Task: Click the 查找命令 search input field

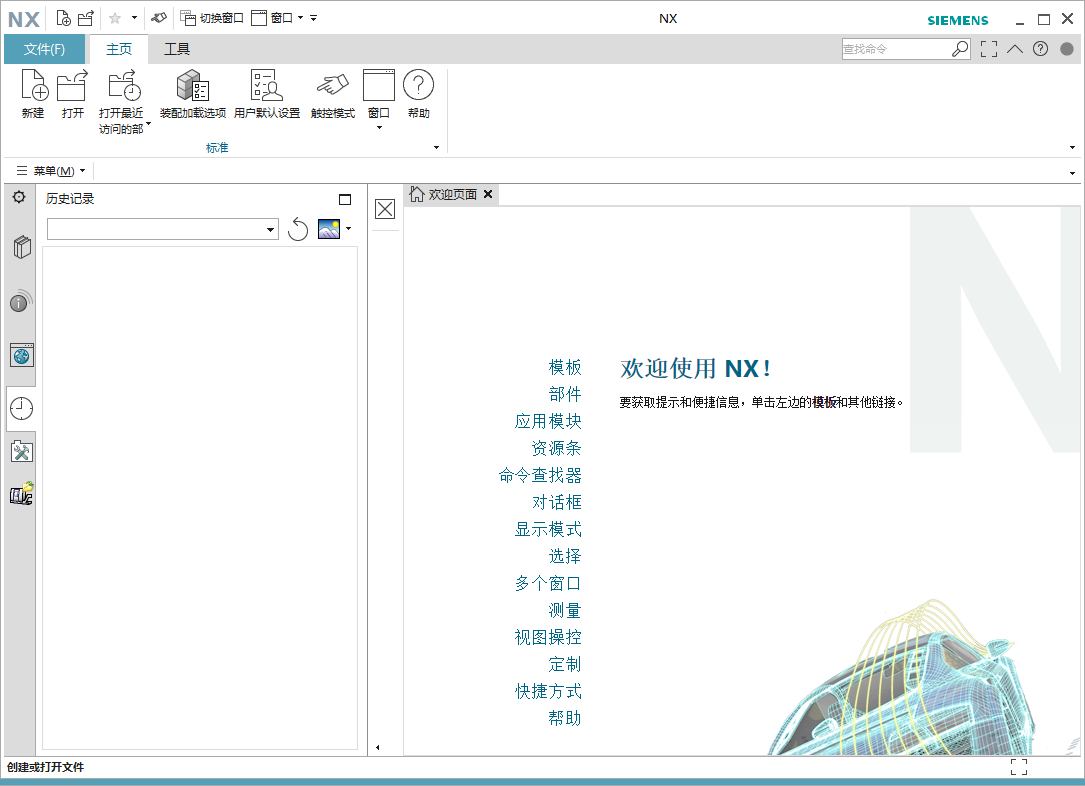Action: click(x=896, y=49)
